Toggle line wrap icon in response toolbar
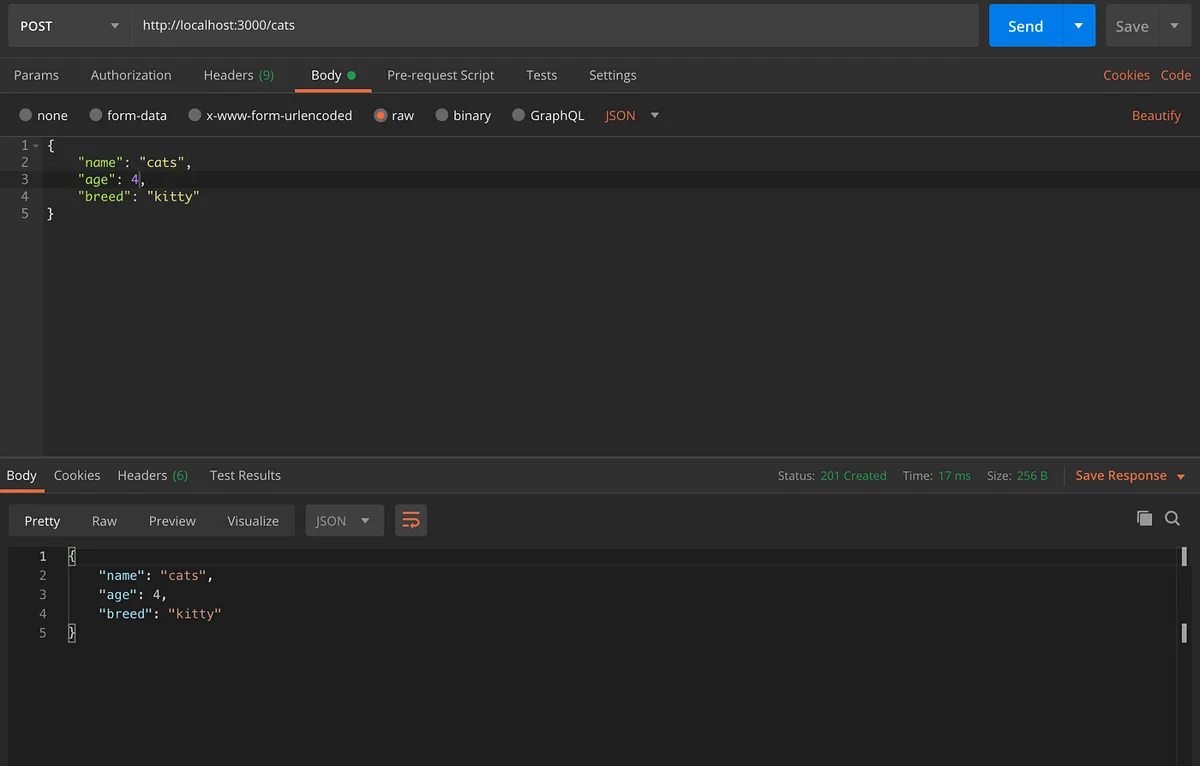The width and height of the screenshot is (1200, 766). coord(410,520)
